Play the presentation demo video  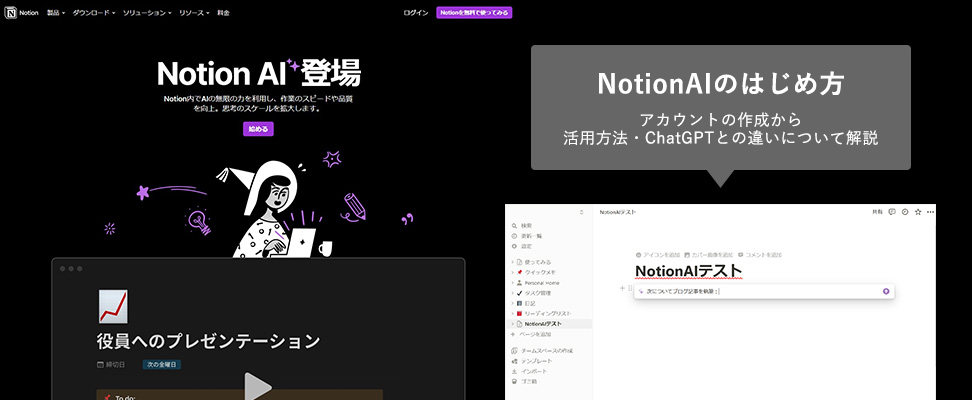(x=257, y=386)
